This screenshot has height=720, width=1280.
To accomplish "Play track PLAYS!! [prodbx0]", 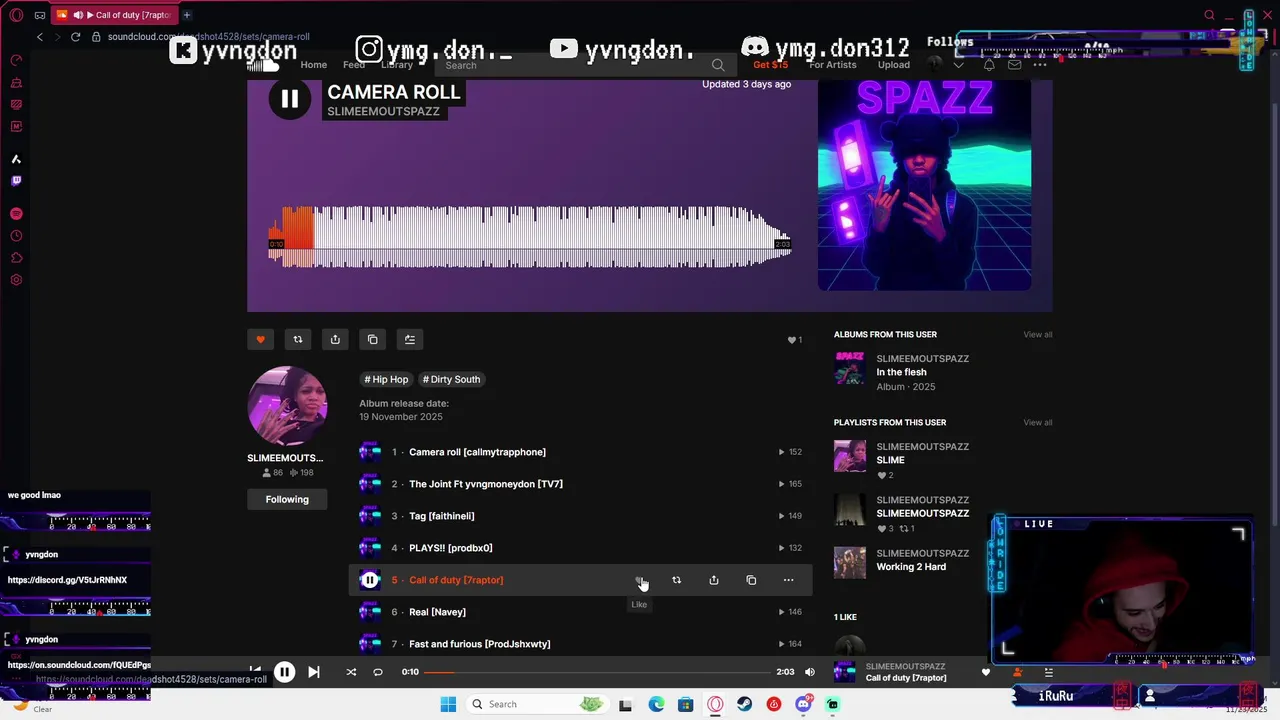I will point(451,548).
